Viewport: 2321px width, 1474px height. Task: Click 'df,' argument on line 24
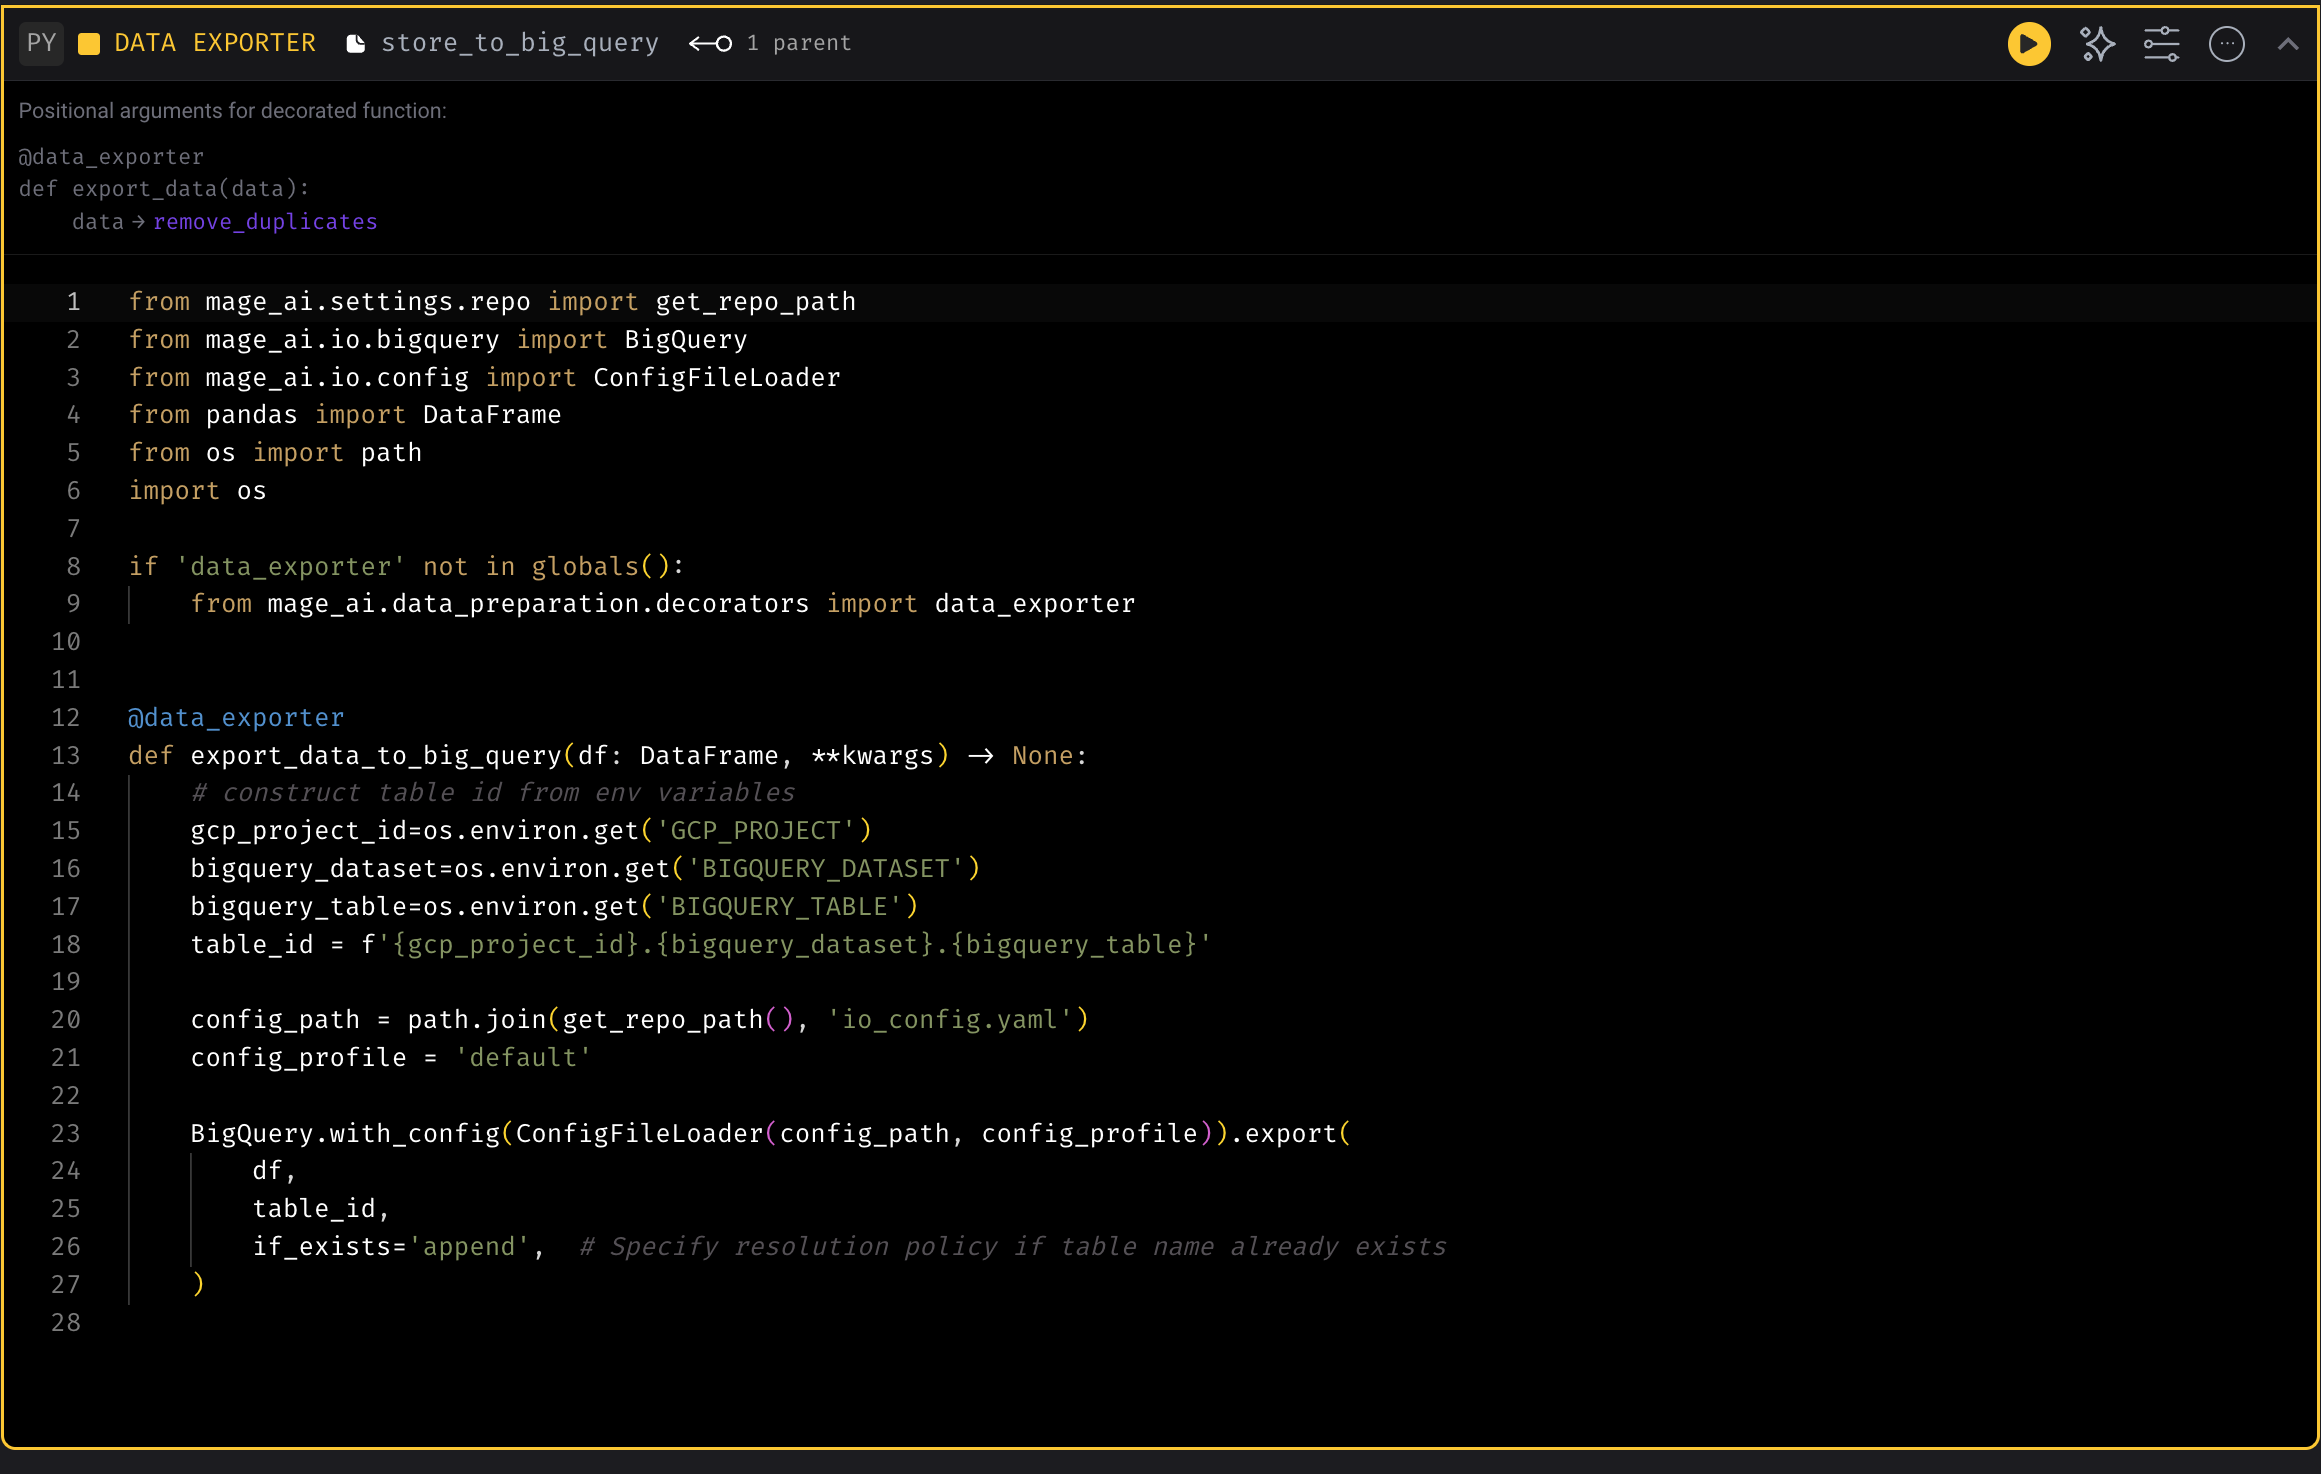274,1171
